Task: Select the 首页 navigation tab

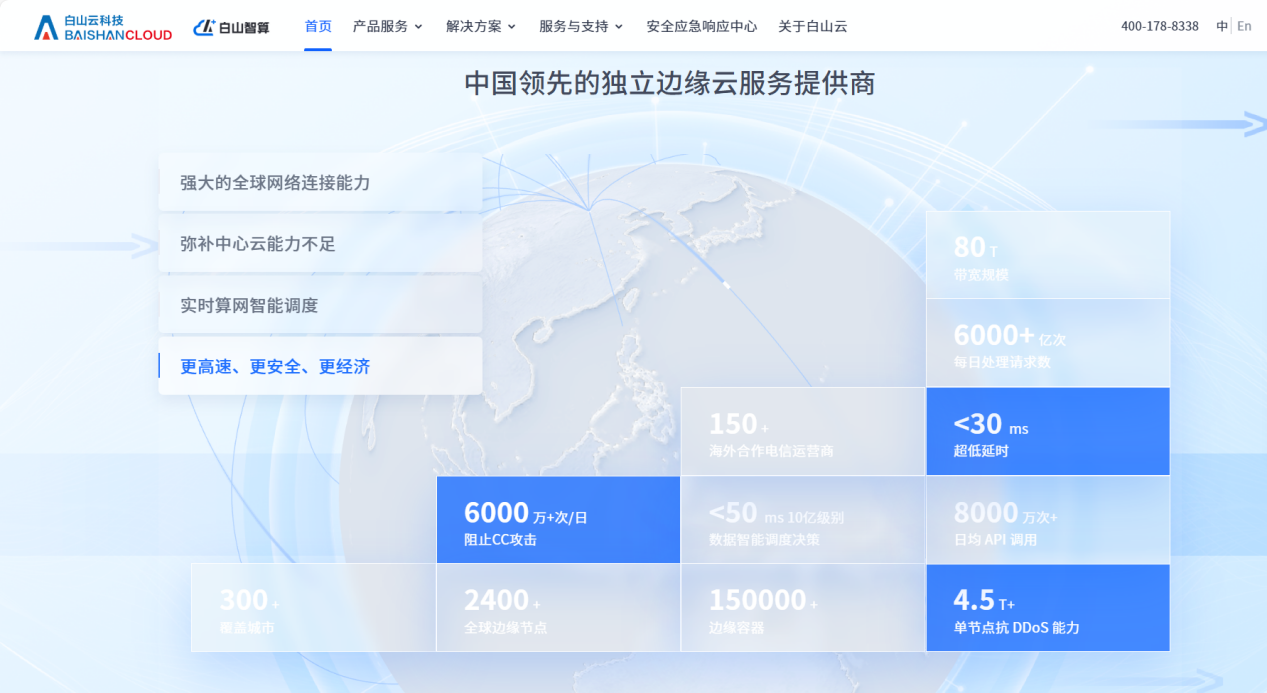Action: coord(317,26)
